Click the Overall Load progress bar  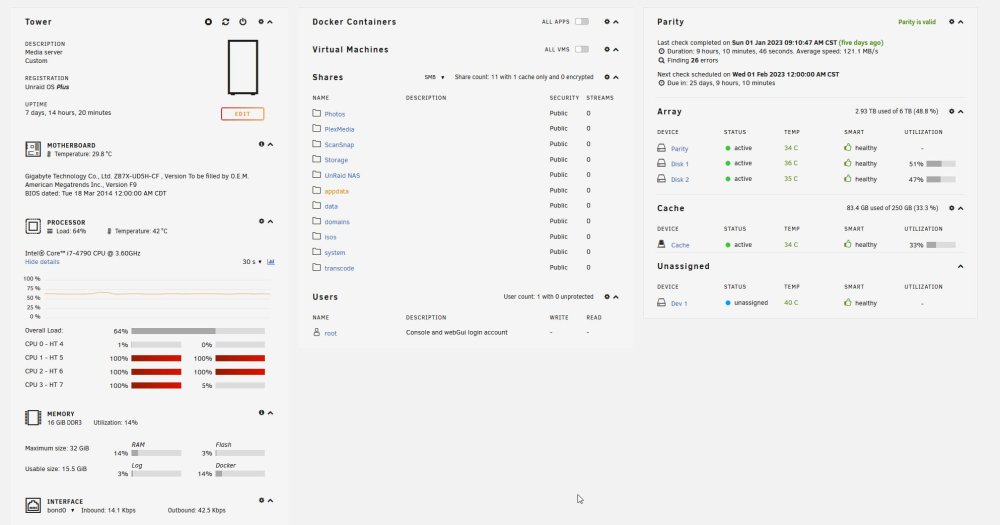pyautogui.click(x=198, y=331)
